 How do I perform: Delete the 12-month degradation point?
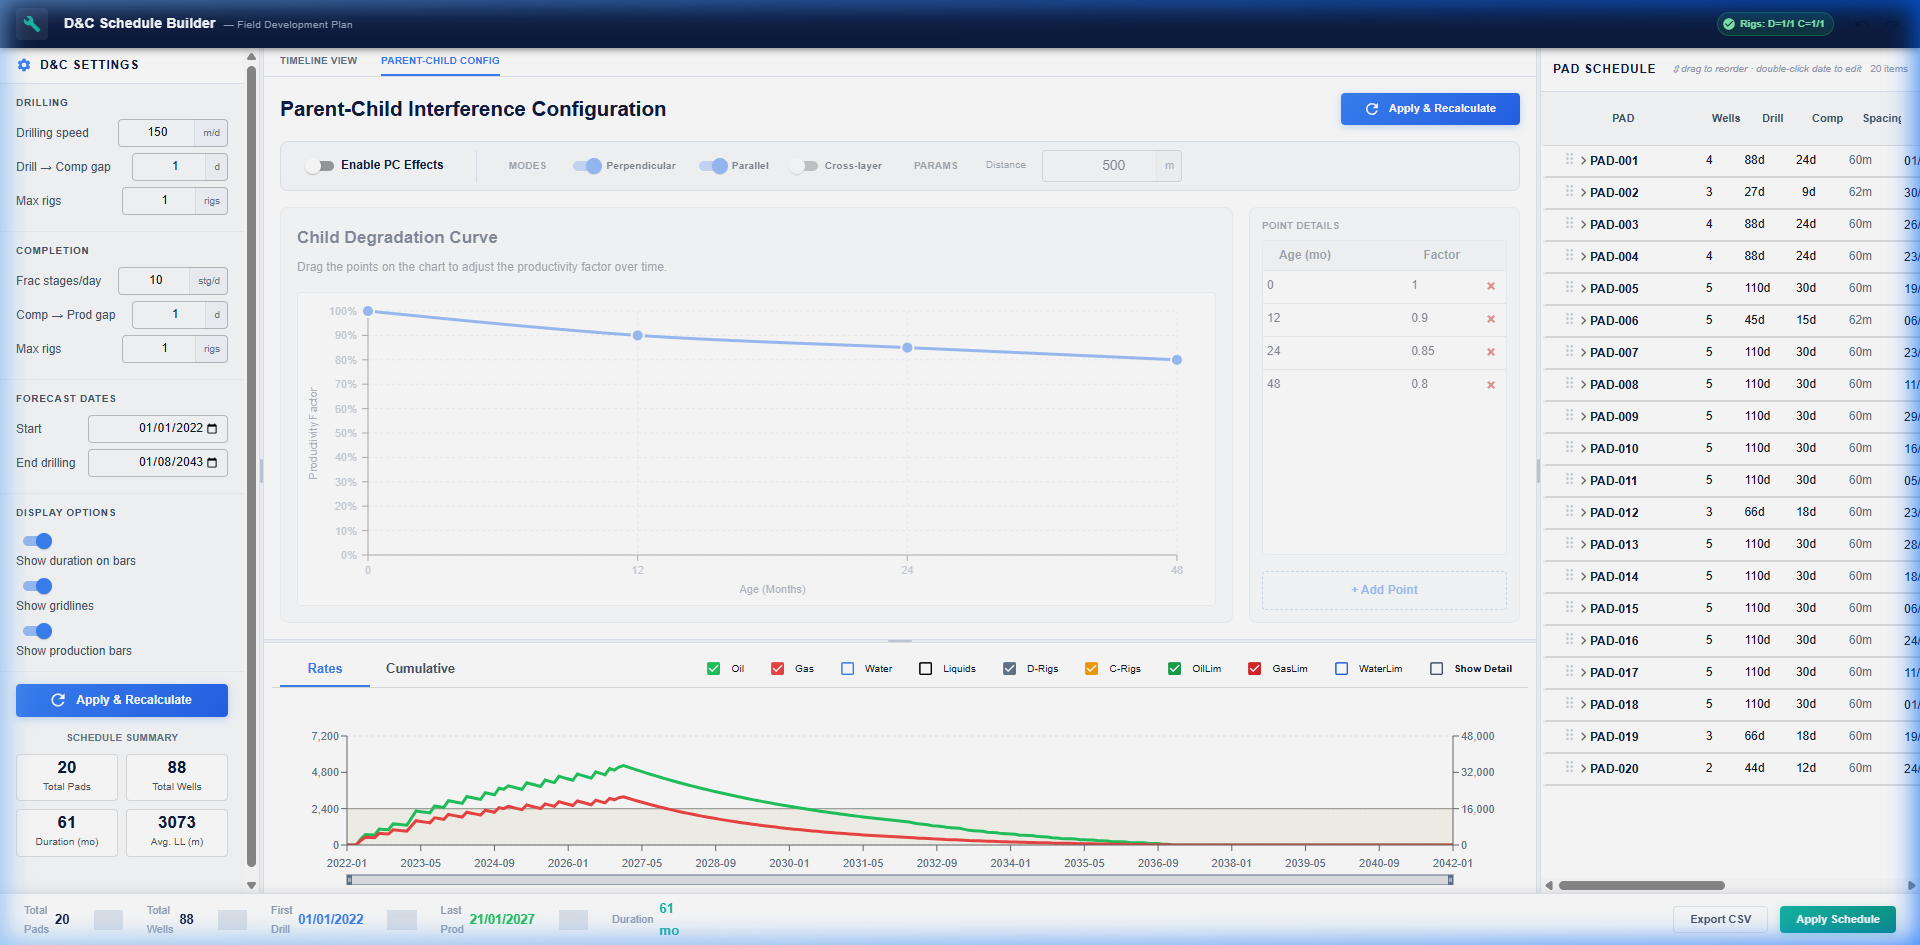point(1490,319)
